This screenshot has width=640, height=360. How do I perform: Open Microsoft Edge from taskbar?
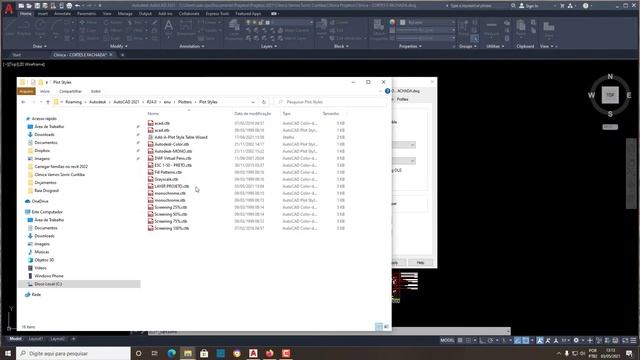171,353
